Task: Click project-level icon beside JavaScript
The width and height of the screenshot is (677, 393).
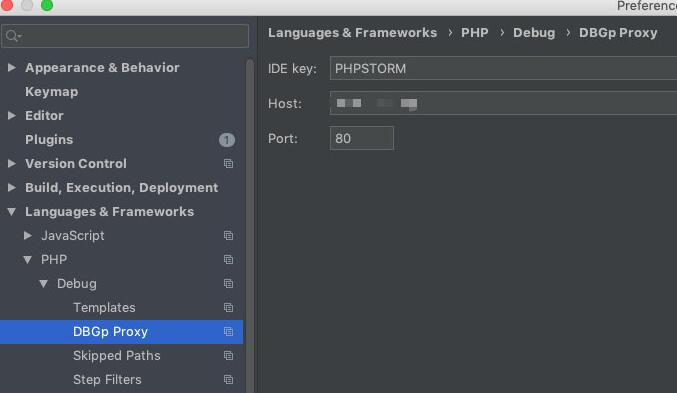Action: [x=228, y=235]
